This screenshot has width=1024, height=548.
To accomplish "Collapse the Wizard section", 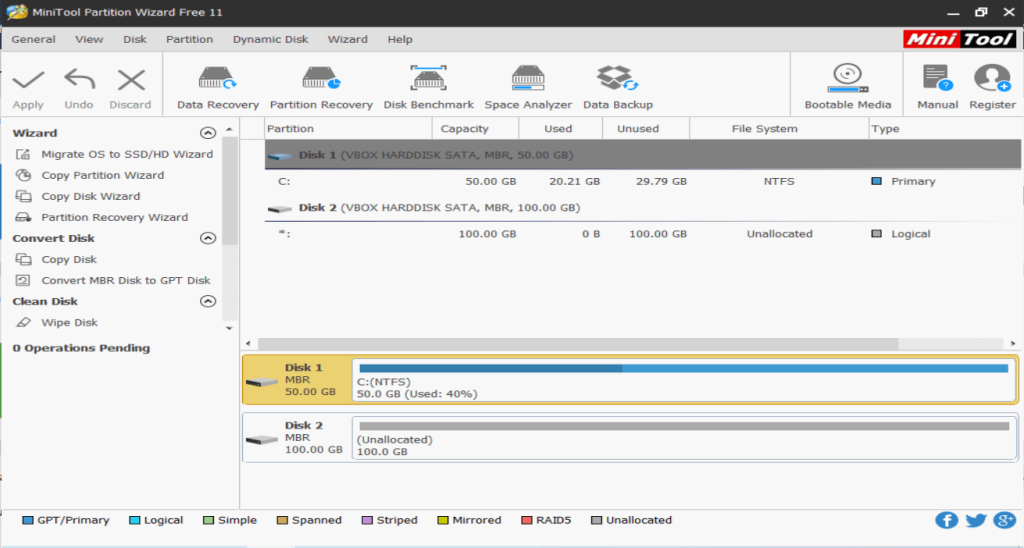I will tap(208, 133).
